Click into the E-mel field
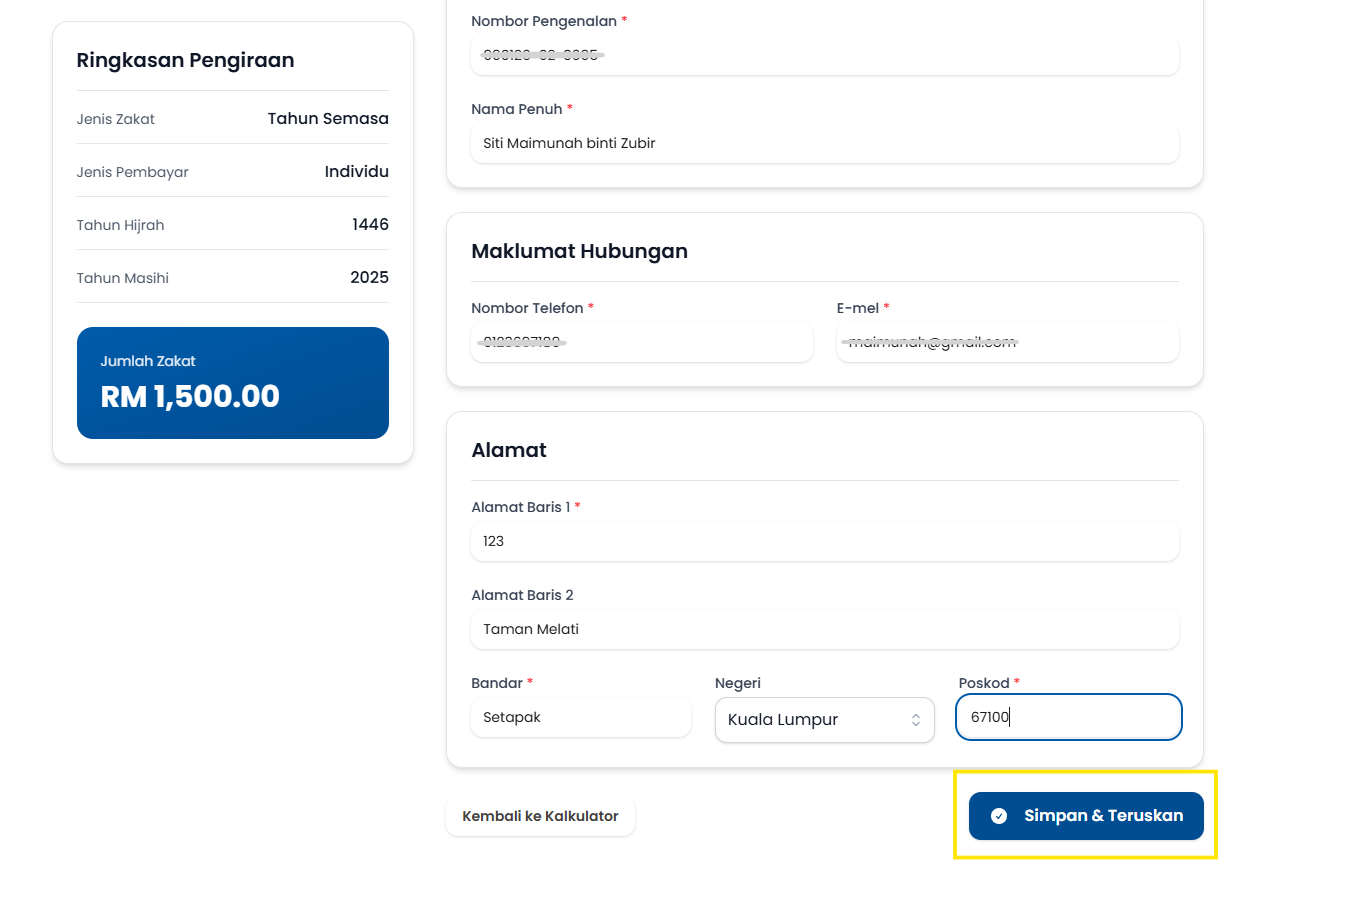Image resolution: width=1348 pixels, height=897 pixels. 1007,343
